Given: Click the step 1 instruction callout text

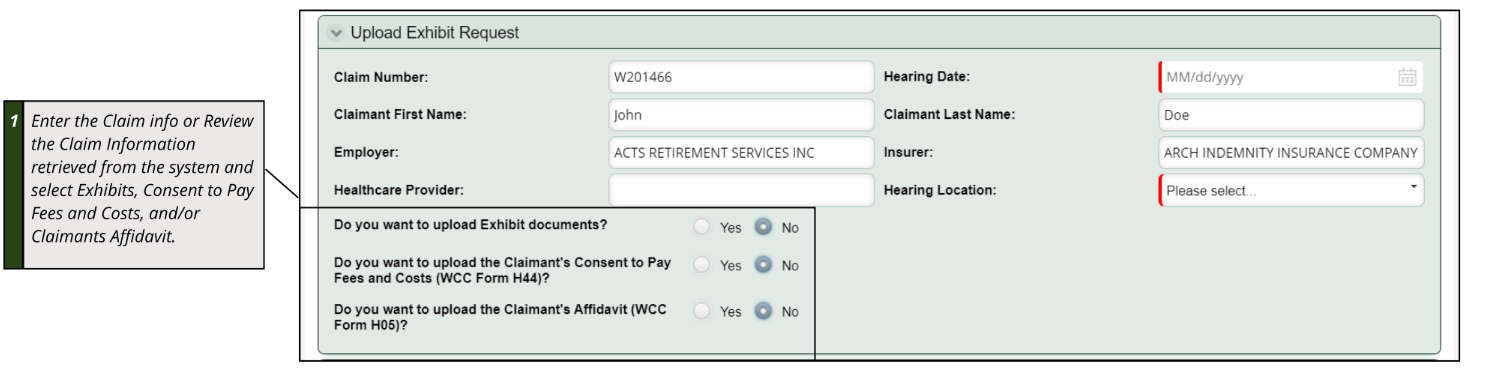Looking at the screenshot, I should 143,179.
